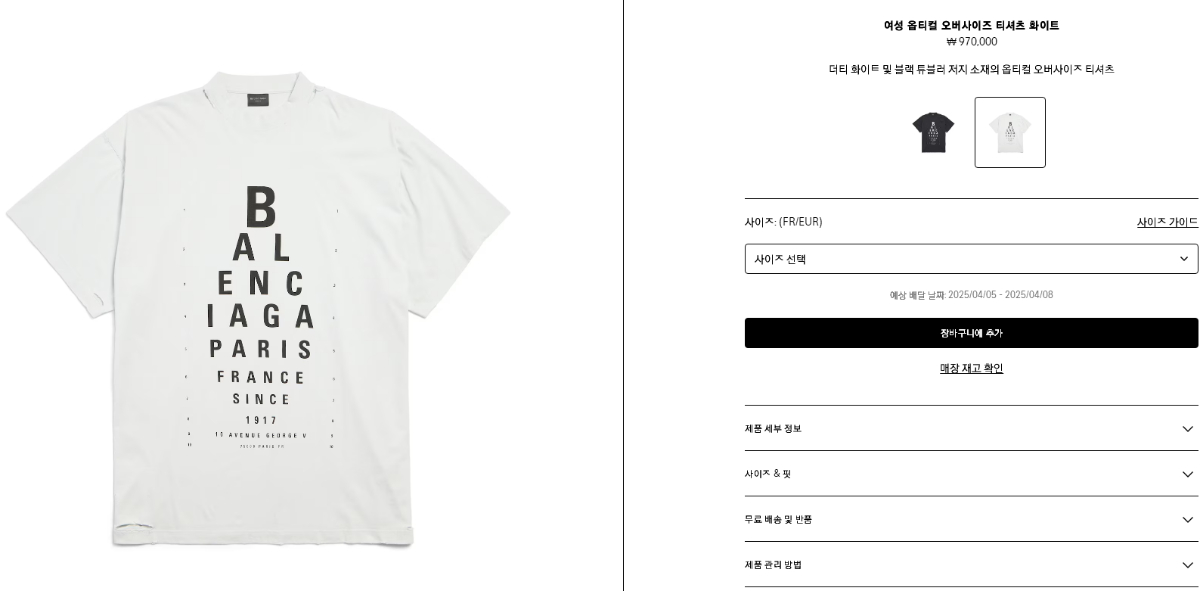
Task: Select the black t-shirt color thumbnail
Action: [x=933, y=132]
